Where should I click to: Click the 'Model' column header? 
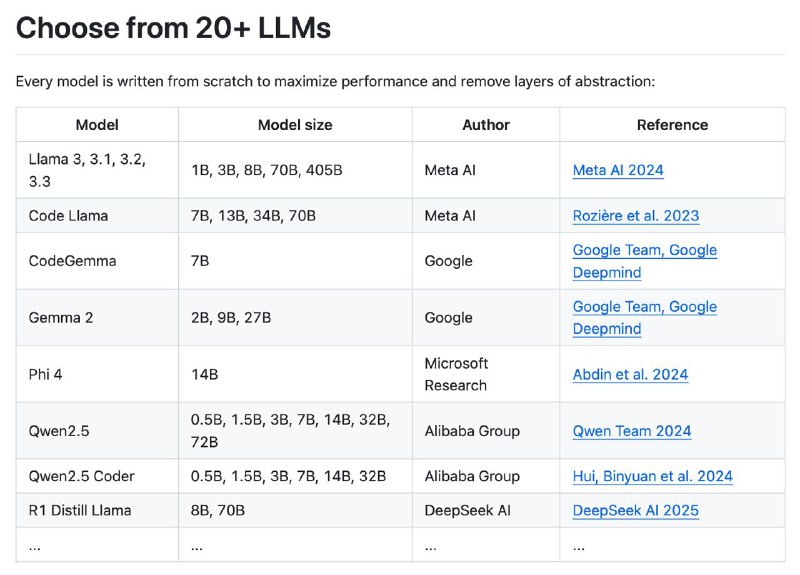97,125
